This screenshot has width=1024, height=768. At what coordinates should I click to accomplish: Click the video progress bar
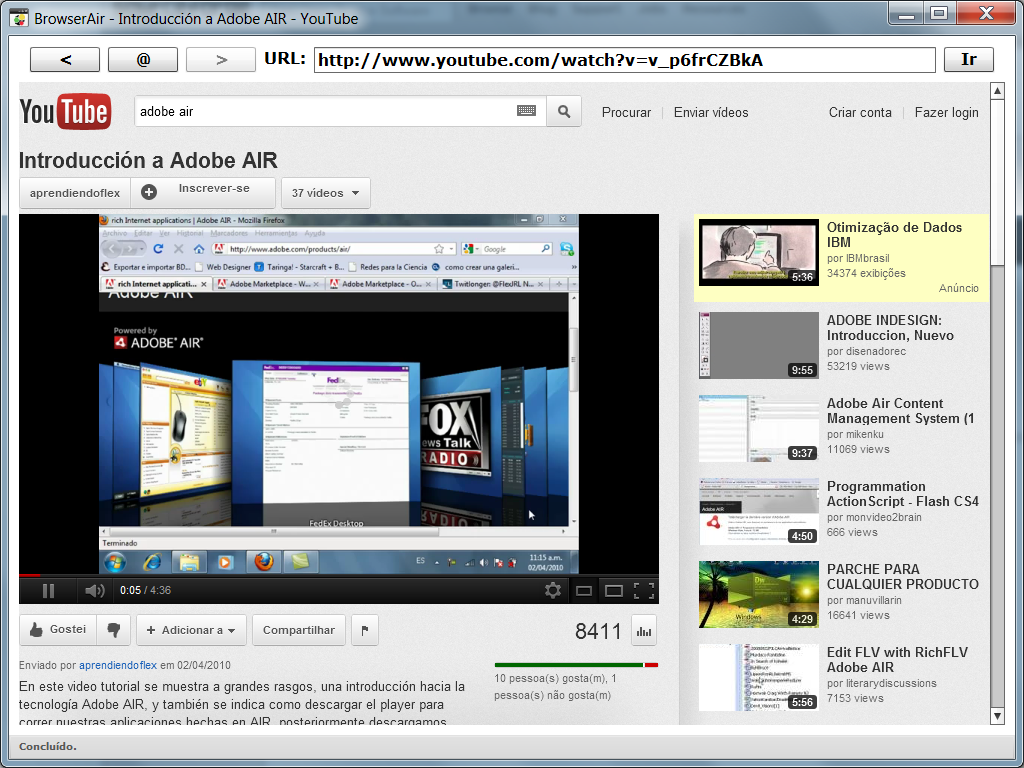pos(339,575)
